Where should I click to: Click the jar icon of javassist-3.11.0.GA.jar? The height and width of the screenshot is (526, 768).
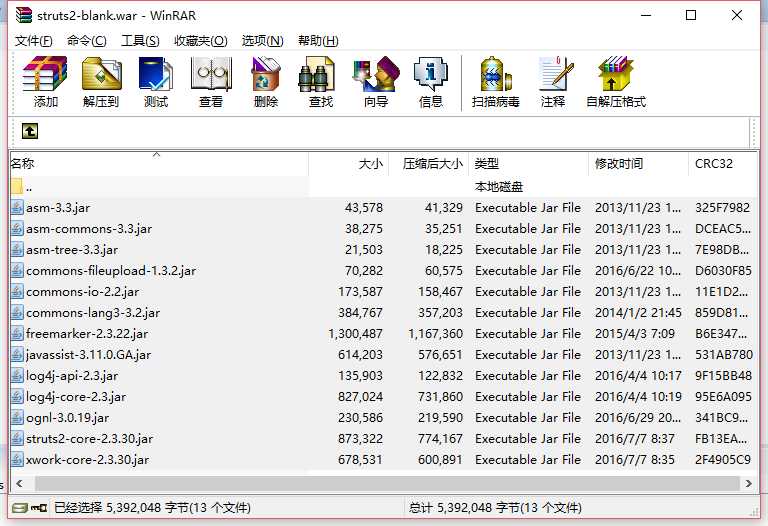pos(17,355)
